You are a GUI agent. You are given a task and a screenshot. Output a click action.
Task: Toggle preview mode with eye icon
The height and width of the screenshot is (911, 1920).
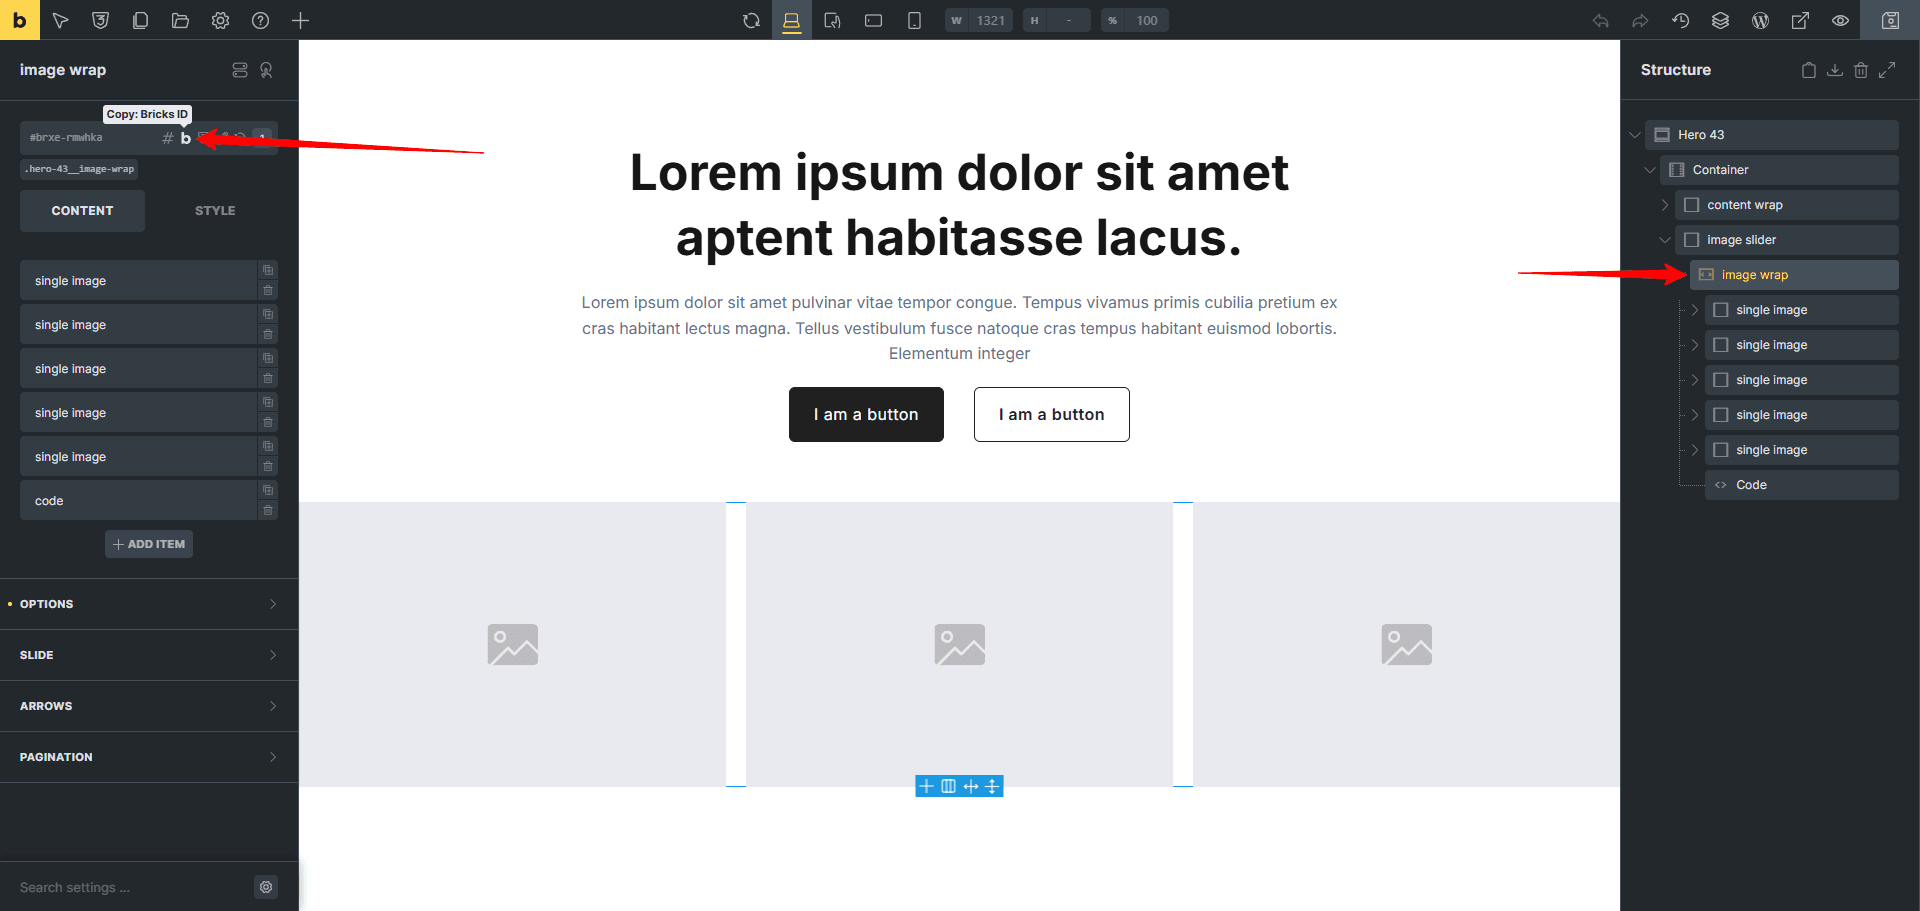[x=1840, y=20]
